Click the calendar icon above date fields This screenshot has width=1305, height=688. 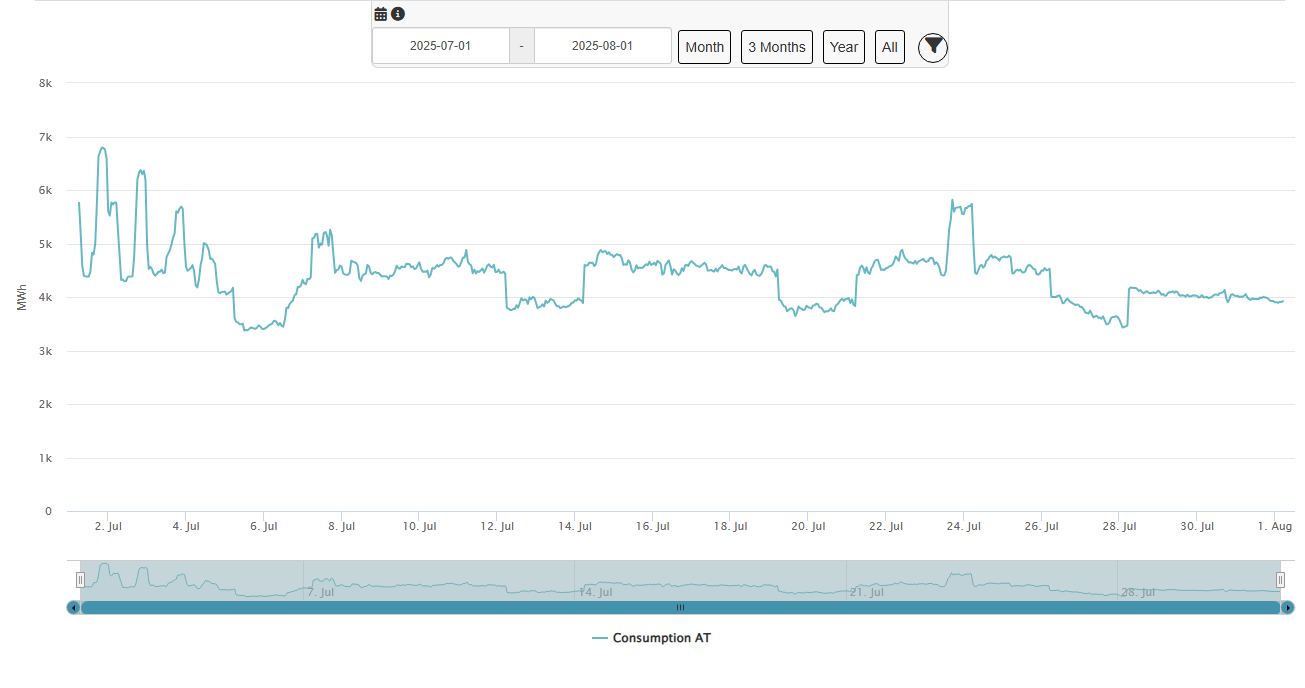click(380, 14)
